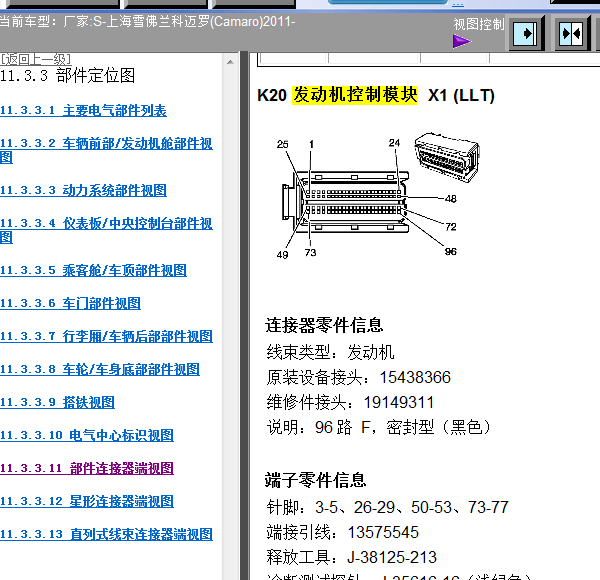Click the 当前车型 Camaro vehicle label
This screenshot has width=600, height=580.
coord(147,21)
